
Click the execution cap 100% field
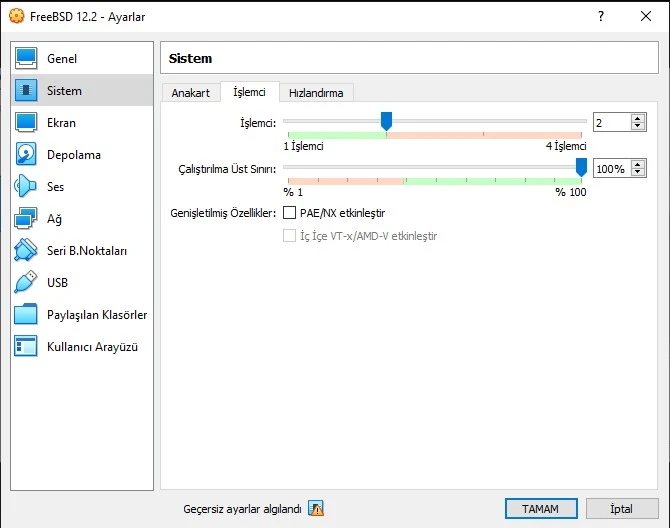click(x=612, y=169)
